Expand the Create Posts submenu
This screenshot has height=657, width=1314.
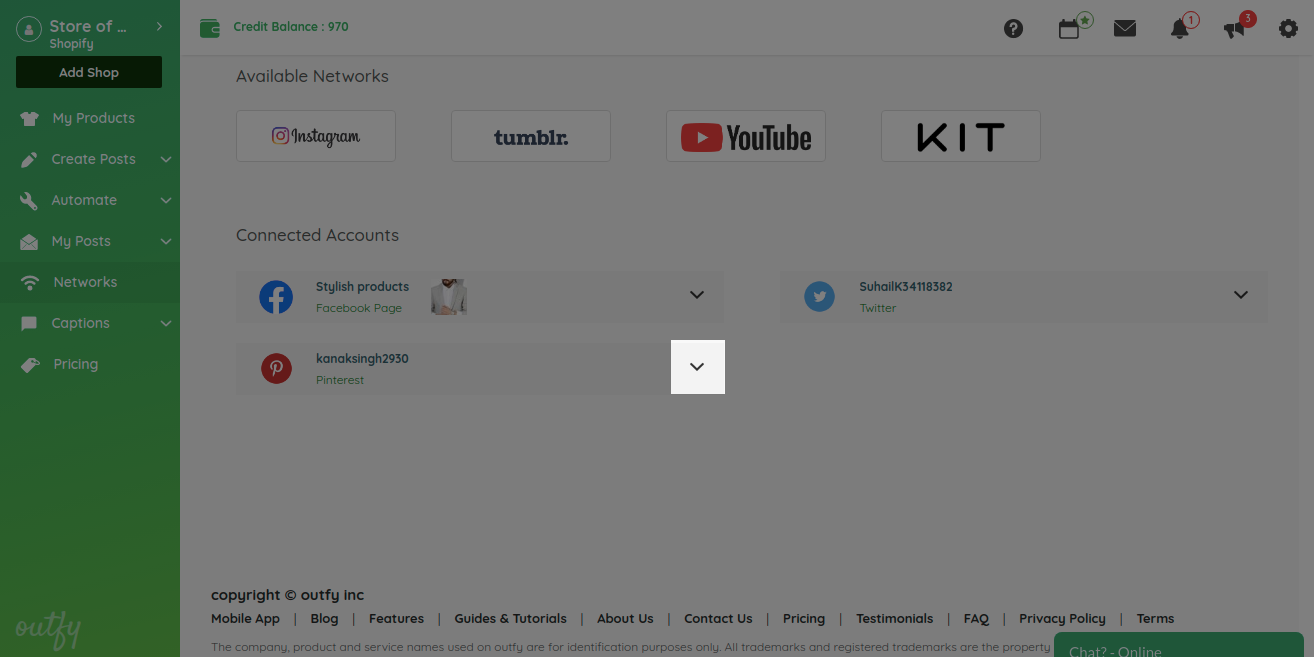[166, 159]
